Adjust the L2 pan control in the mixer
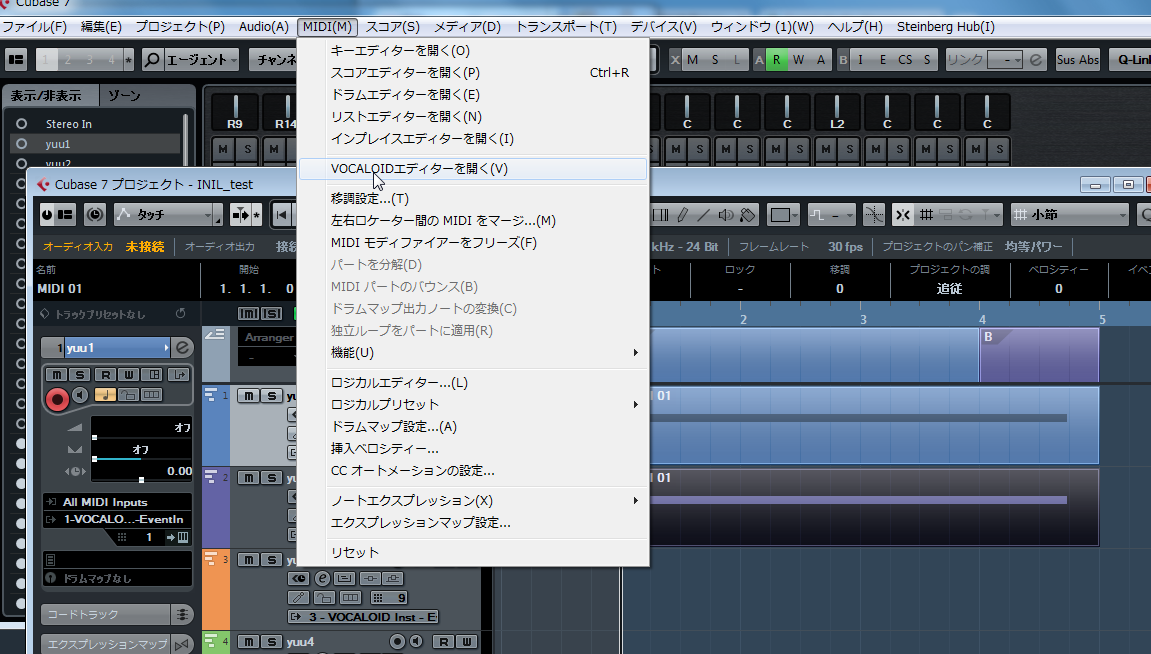 click(837, 113)
